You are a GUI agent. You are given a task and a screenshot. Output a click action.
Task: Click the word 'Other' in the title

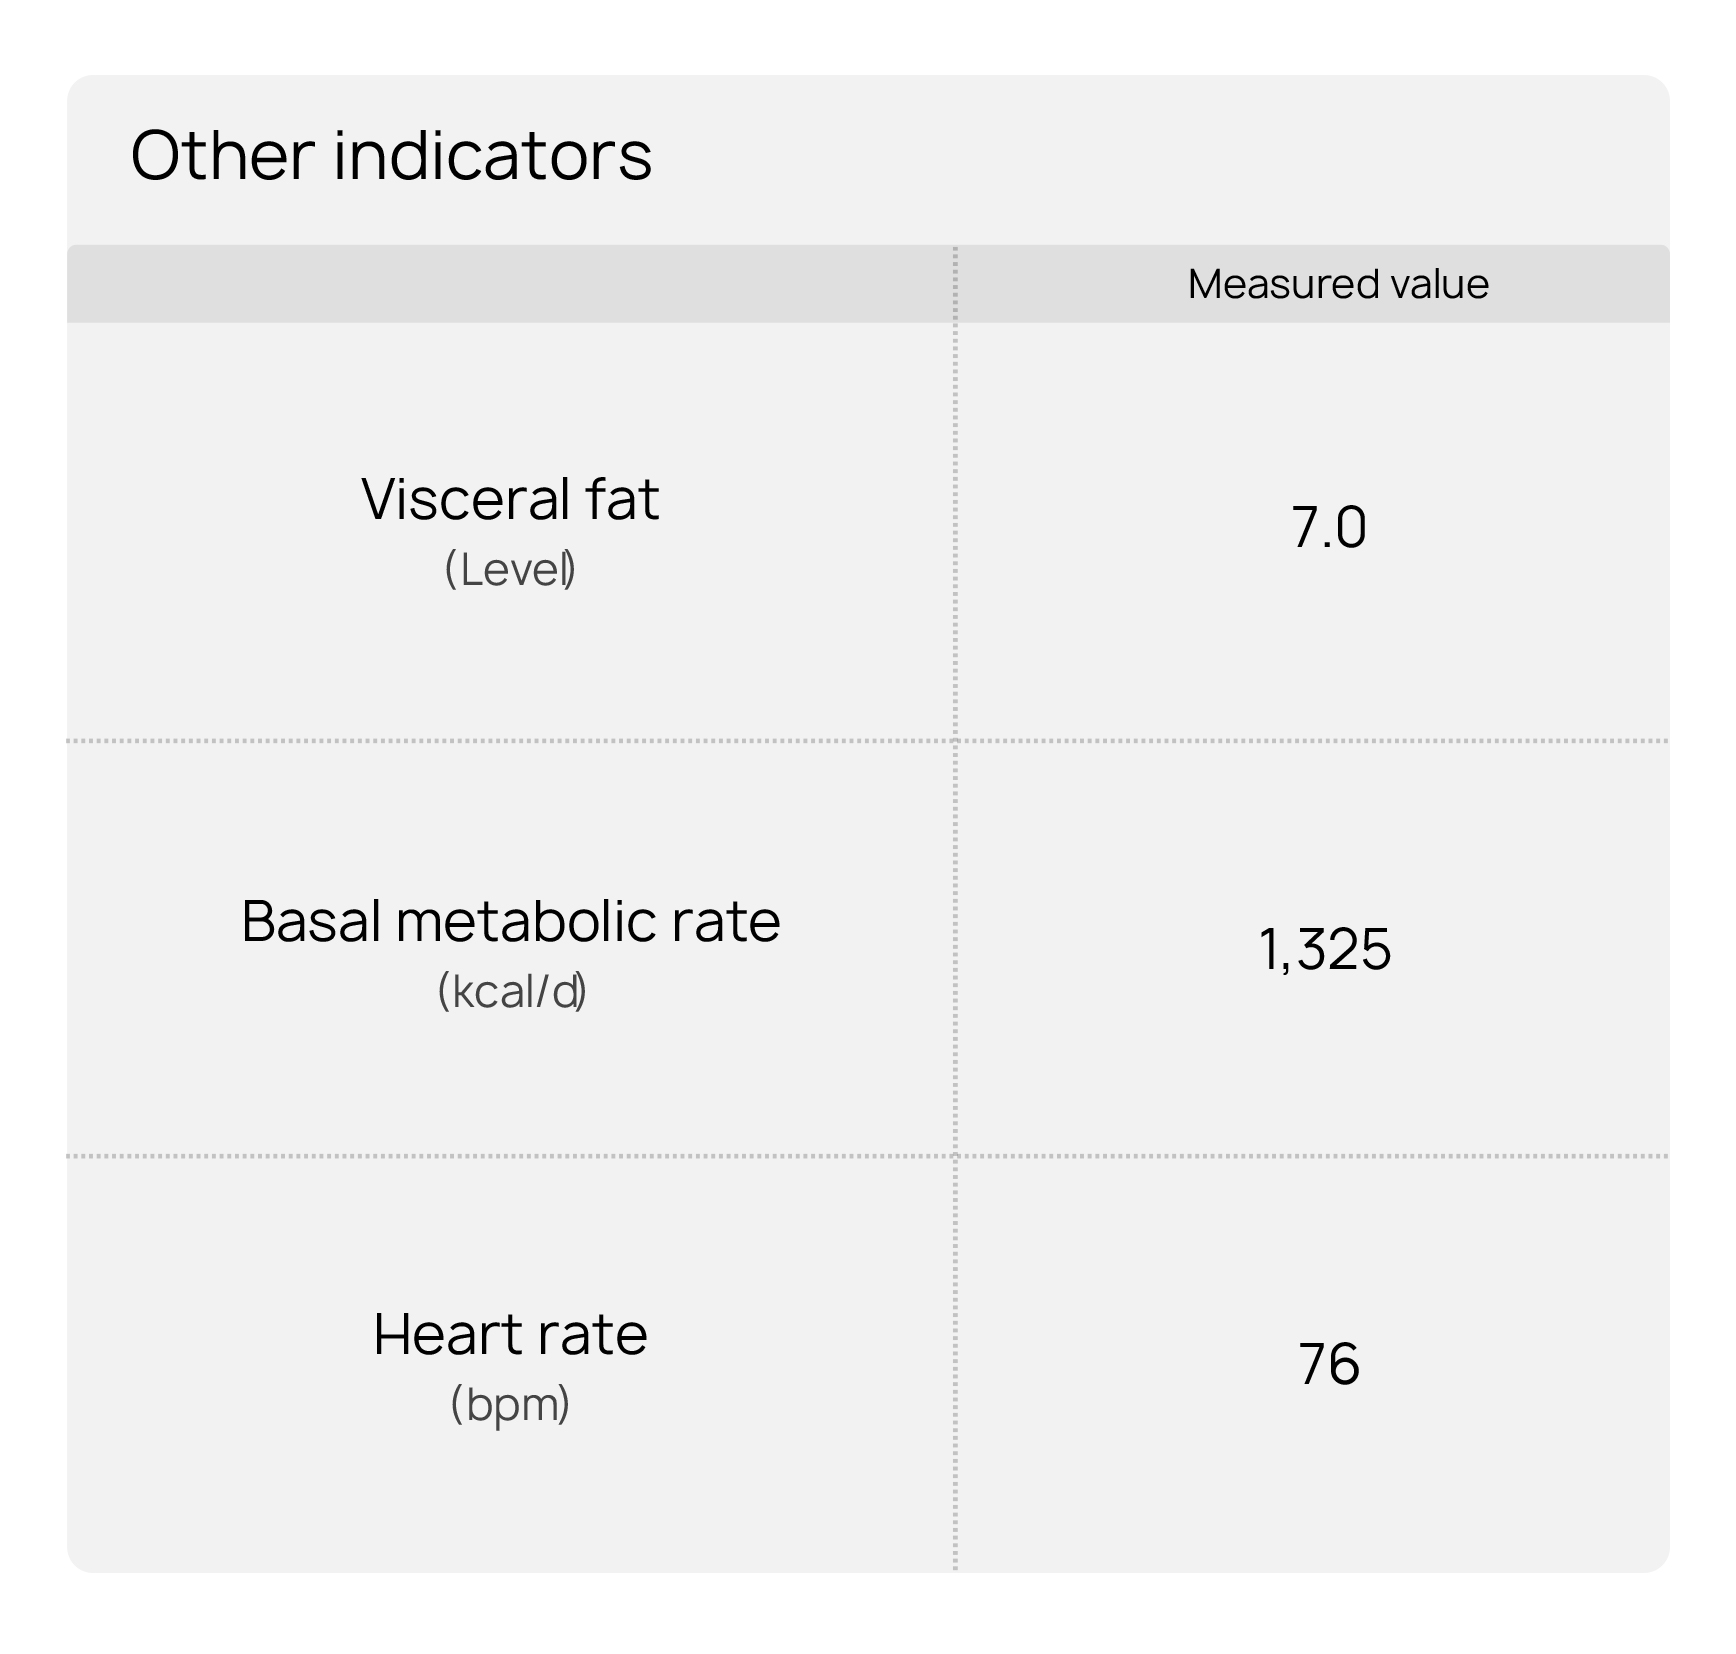click(x=224, y=156)
